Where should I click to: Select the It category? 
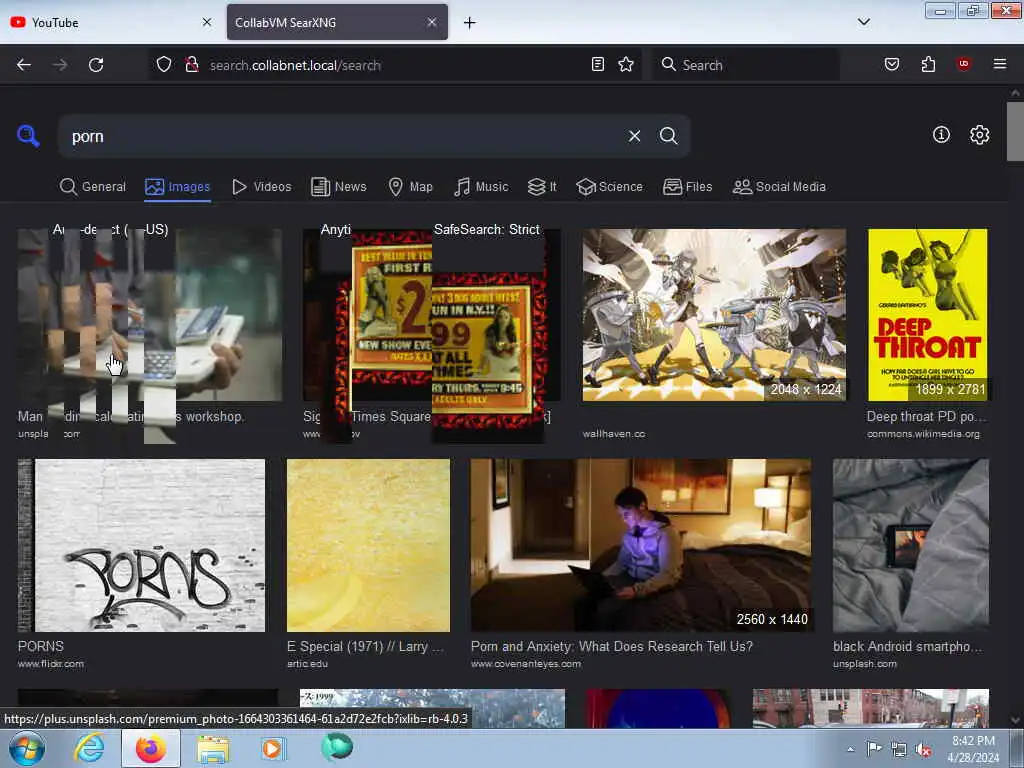point(542,187)
